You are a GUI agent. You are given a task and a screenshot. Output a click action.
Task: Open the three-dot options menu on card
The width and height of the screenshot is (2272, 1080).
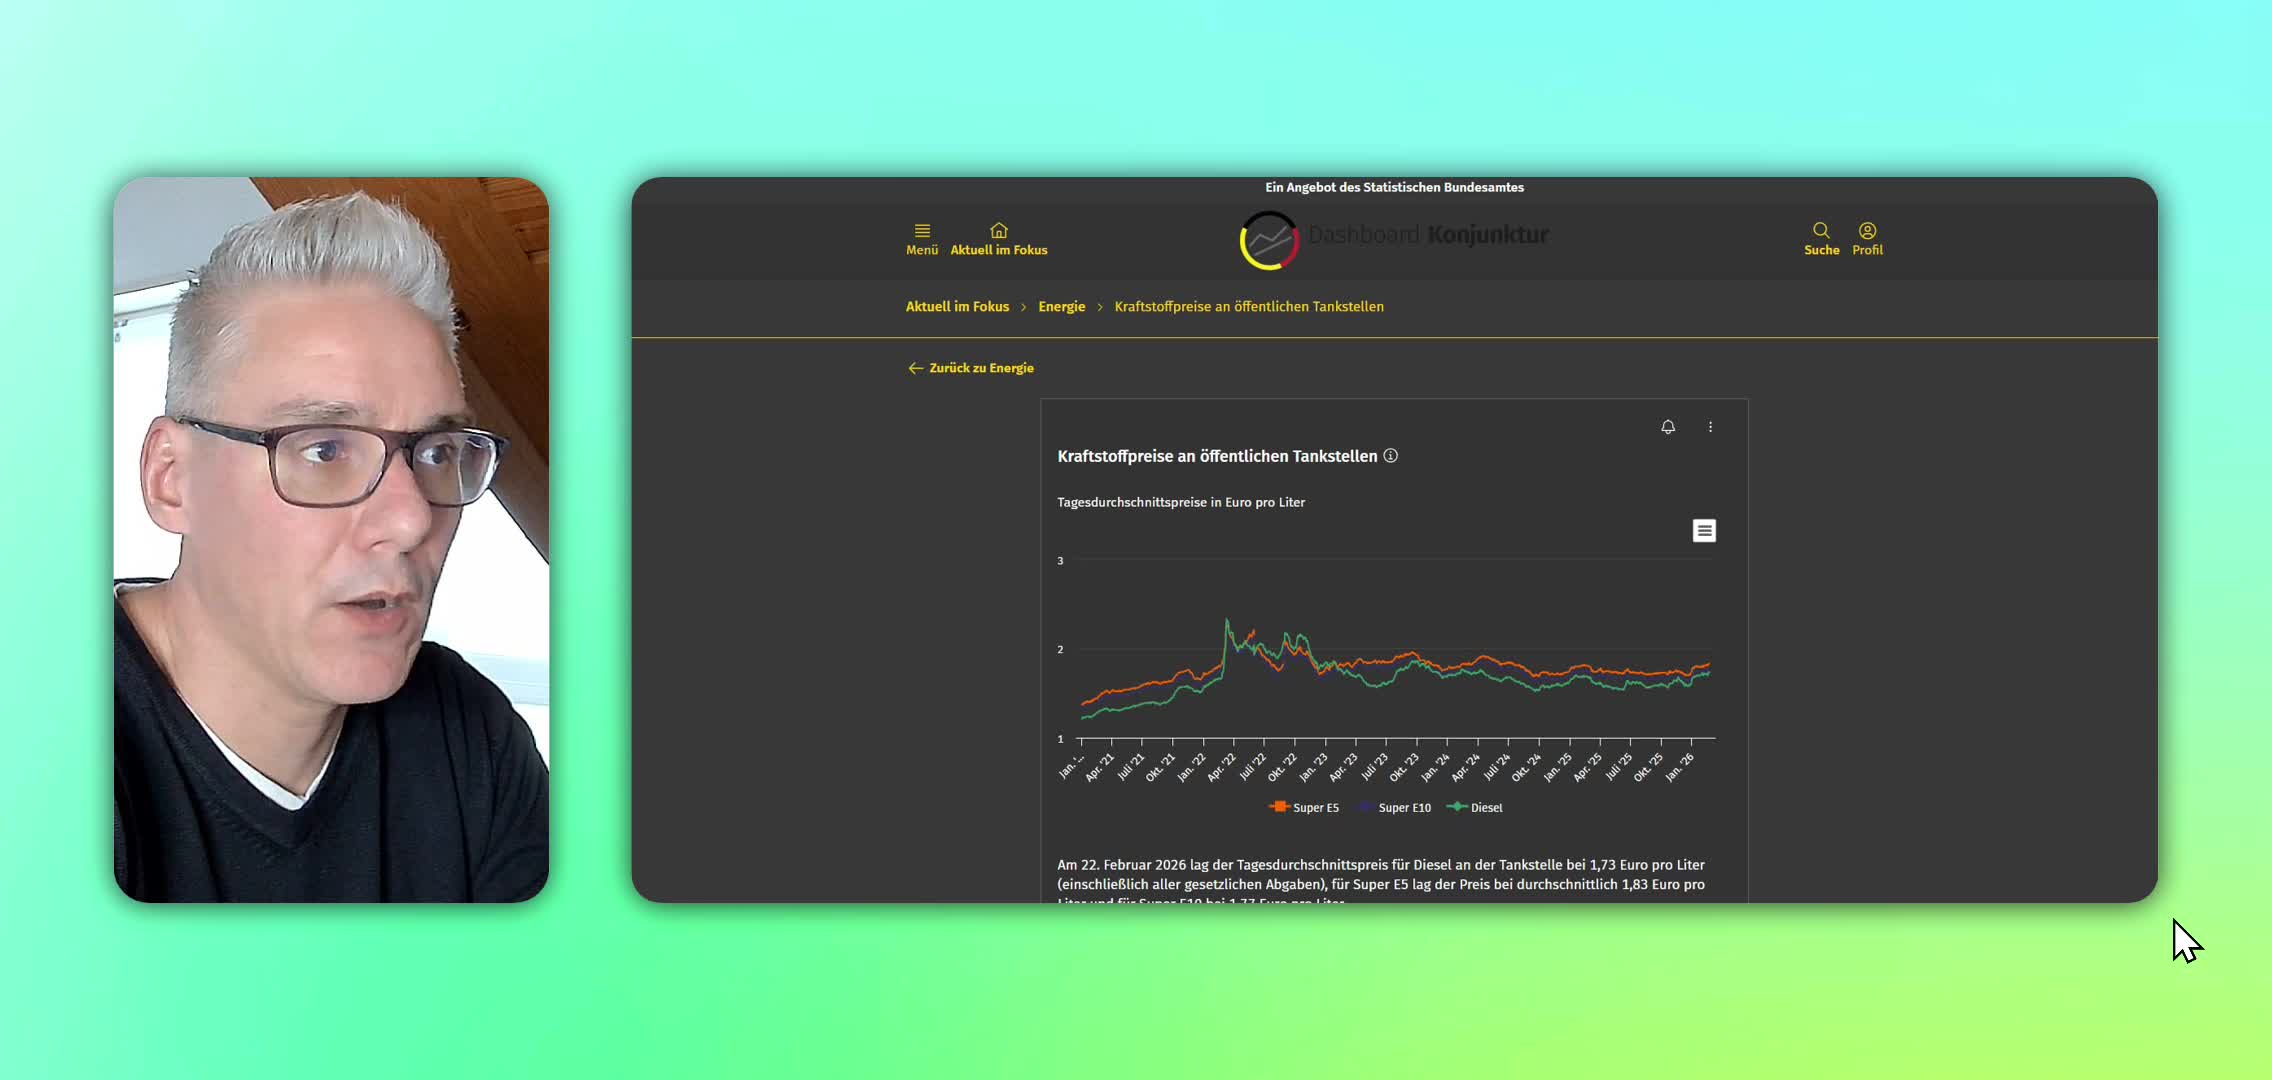pos(1710,427)
